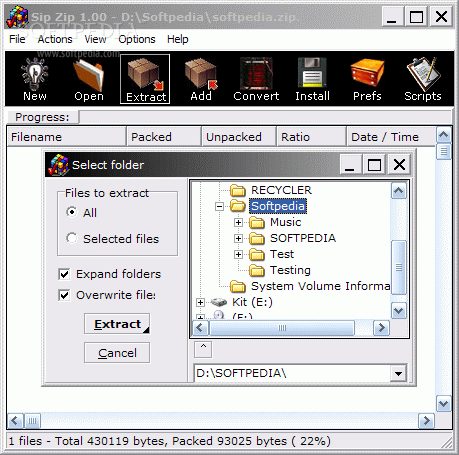The image size is (459, 455).
Task: Select the Selected files radio option
Action: coord(71,238)
